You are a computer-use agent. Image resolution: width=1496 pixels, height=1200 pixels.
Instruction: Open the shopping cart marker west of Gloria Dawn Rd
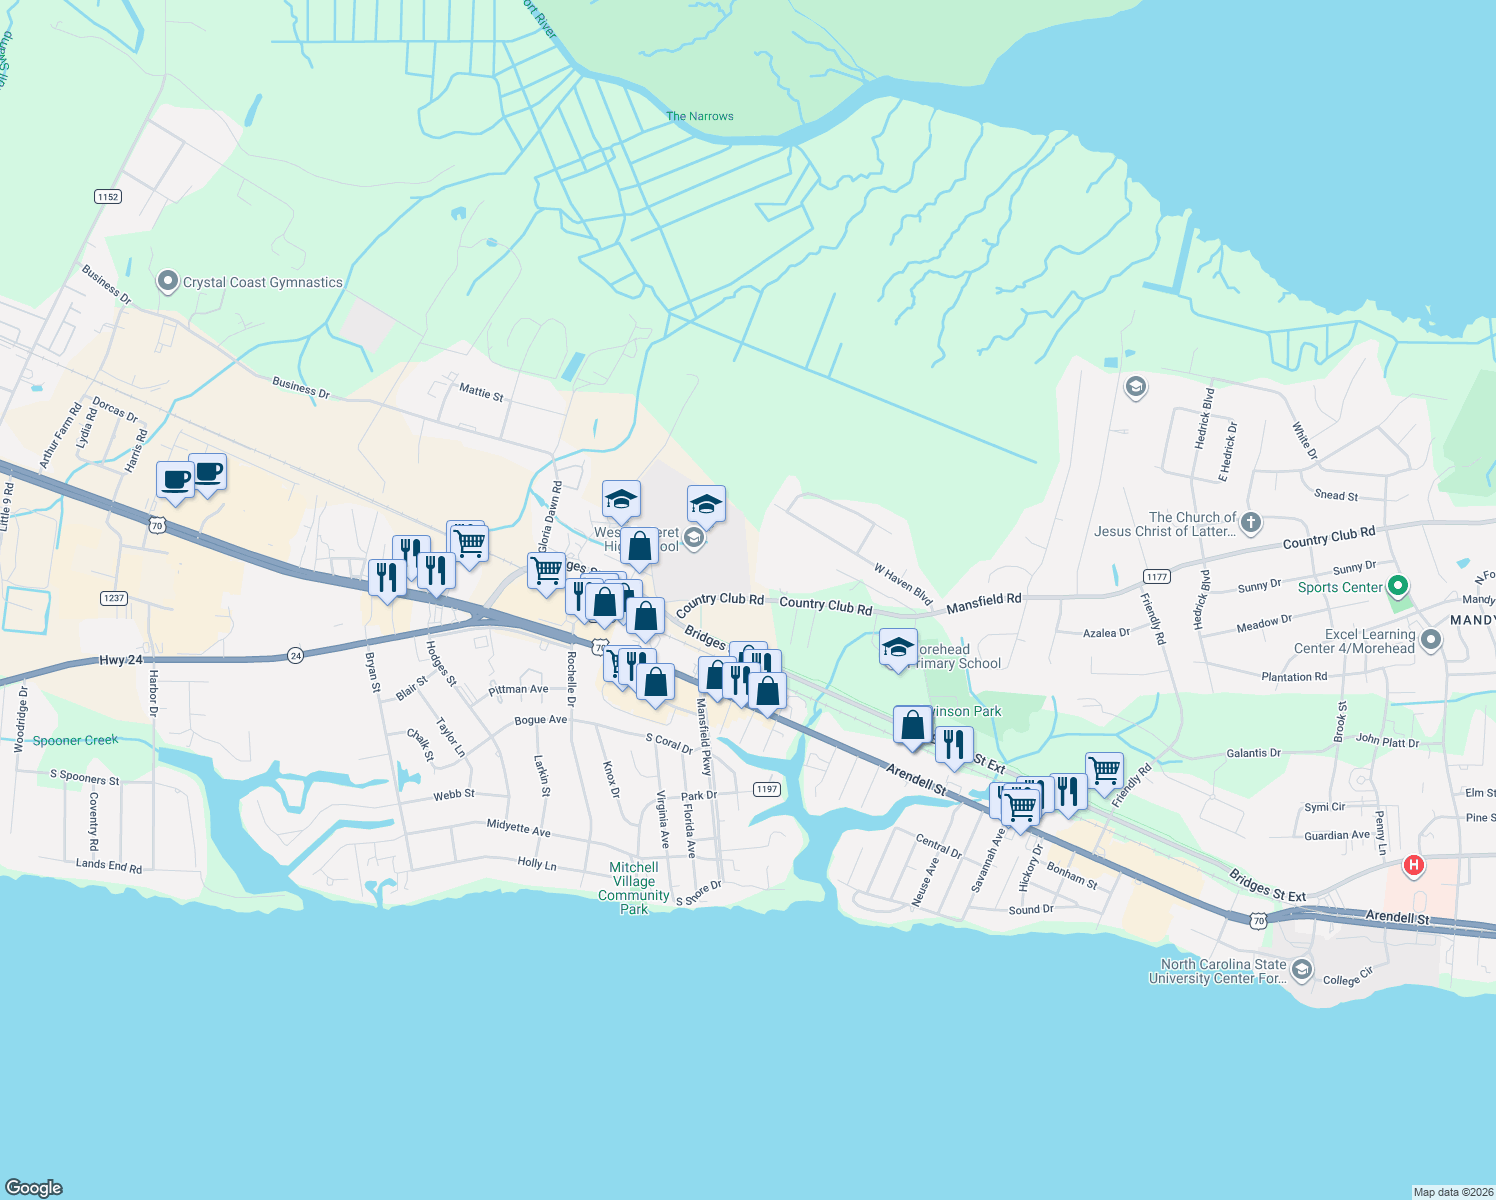tap(468, 545)
